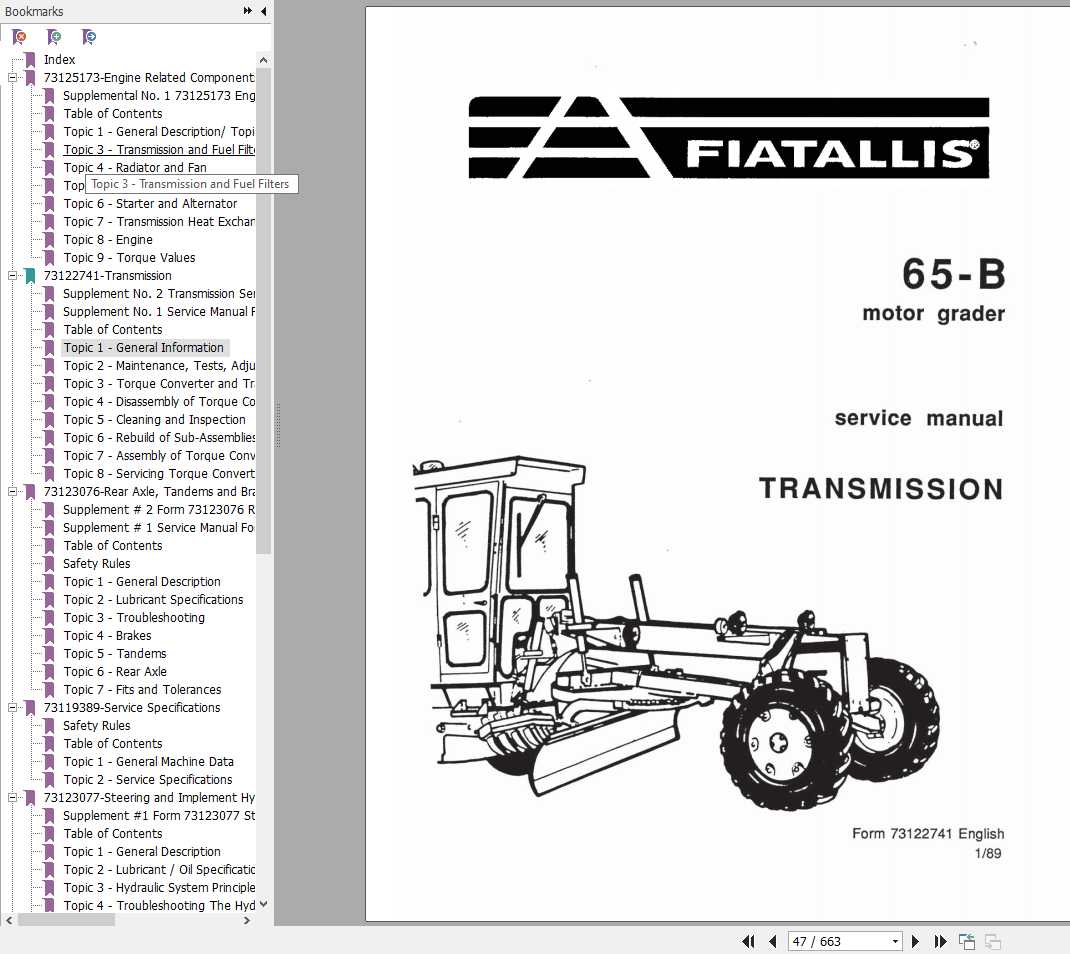The width and height of the screenshot is (1070, 954).
Task: Open Supplement No. 2 Transmission bookmark
Action: pos(159,293)
